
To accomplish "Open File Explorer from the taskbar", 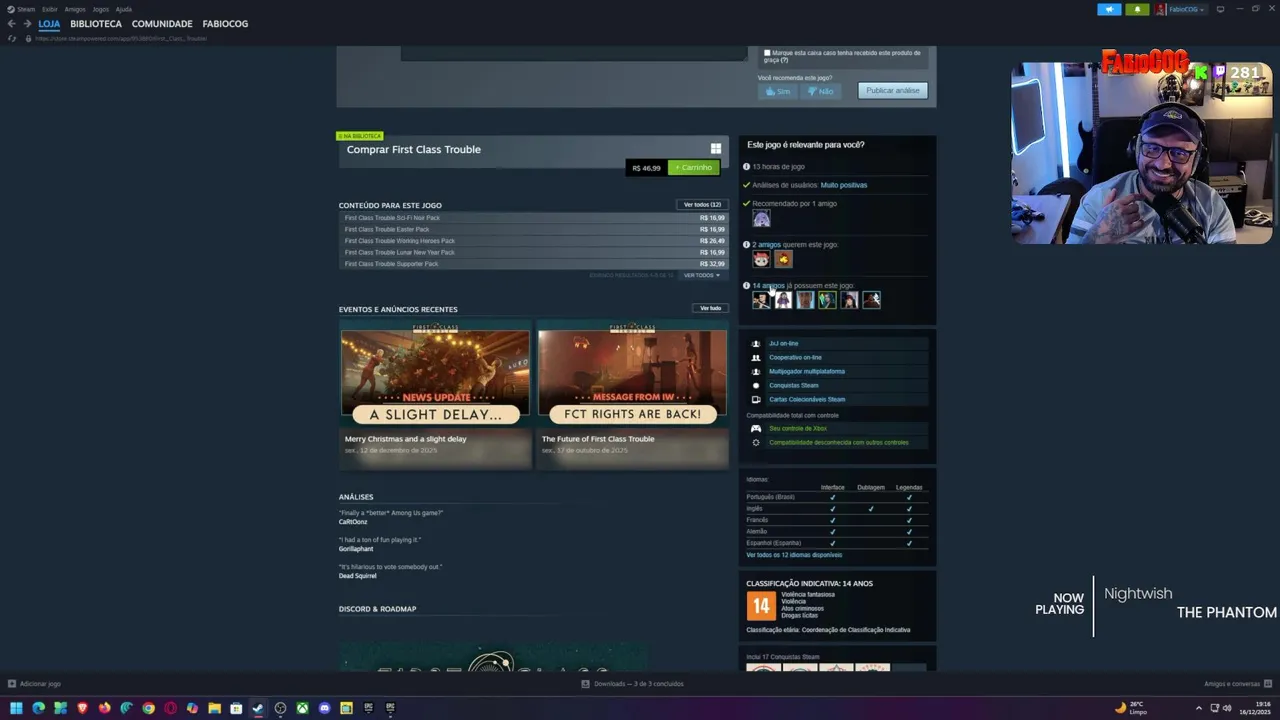I will pos(214,708).
